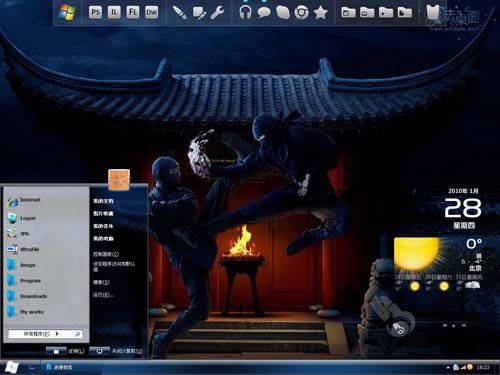Open the fourth folder icon in the dock
Viewport: 500px width, 375px height.
pyautogui.click(x=405, y=13)
